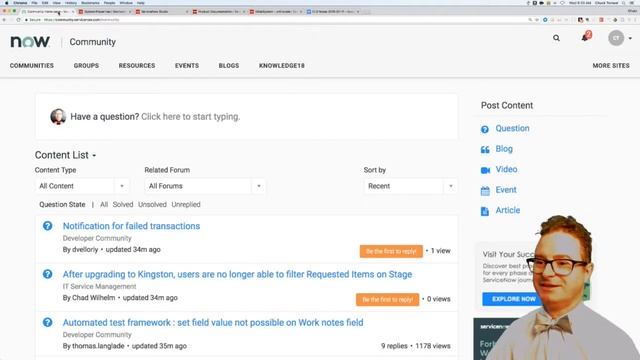
Task: Post a new Video link
Action: [506, 169]
